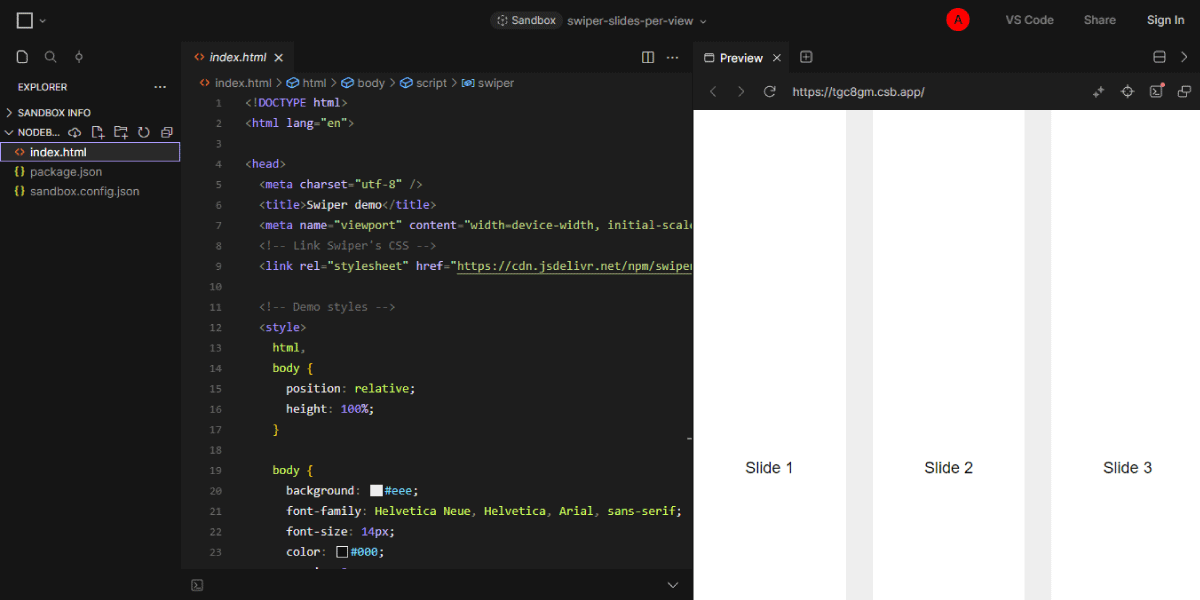Go back in preview browser
Image resolution: width=1200 pixels, height=600 pixels.
click(x=713, y=92)
